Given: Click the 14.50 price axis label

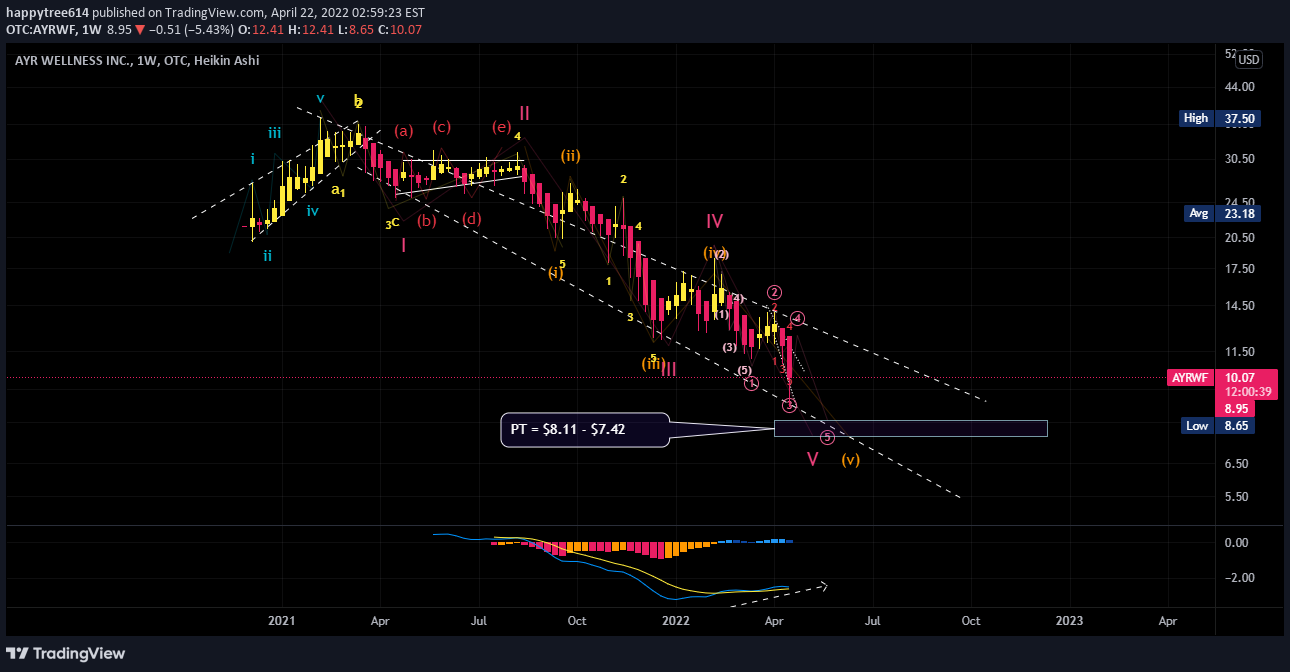Looking at the screenshot, I should click(x=1240, y=306).
